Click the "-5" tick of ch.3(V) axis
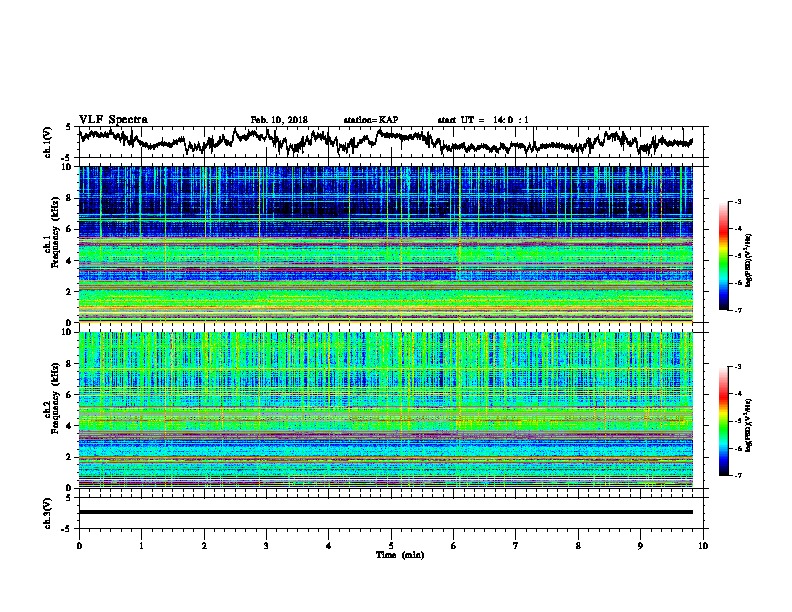792x612 pixels. (66, 529)
